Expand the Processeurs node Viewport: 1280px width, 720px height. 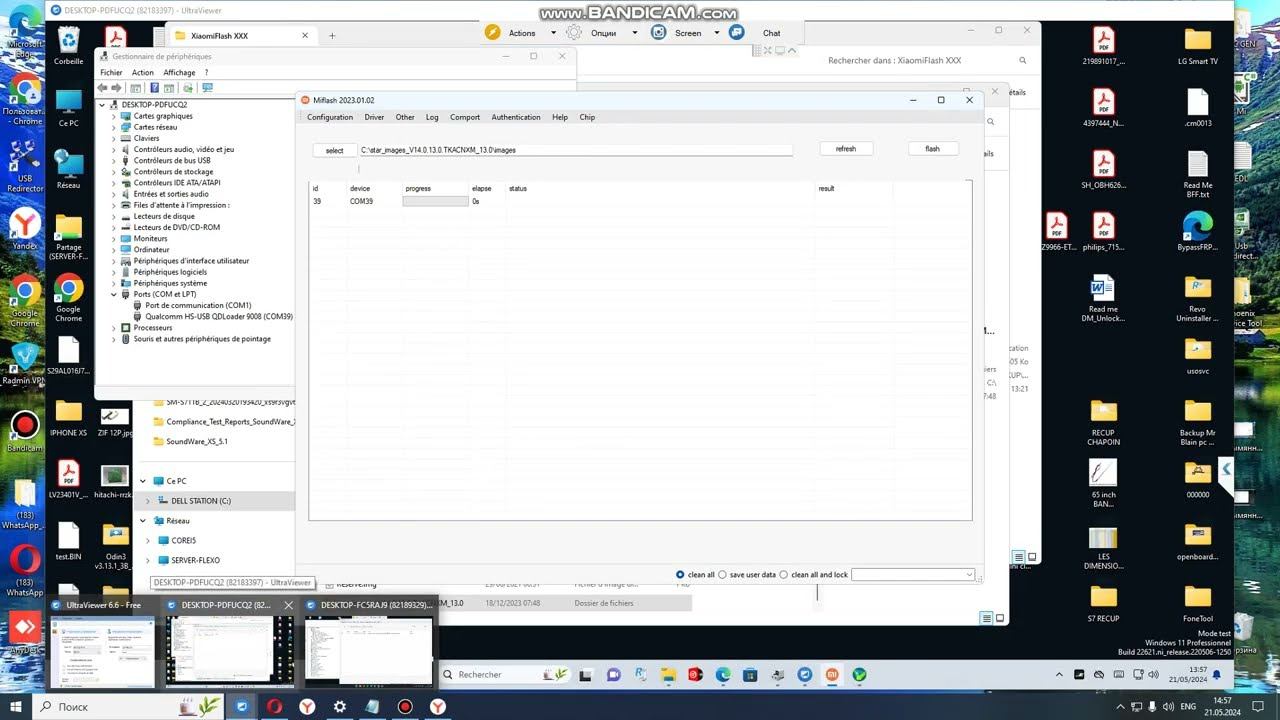[113, 327]
